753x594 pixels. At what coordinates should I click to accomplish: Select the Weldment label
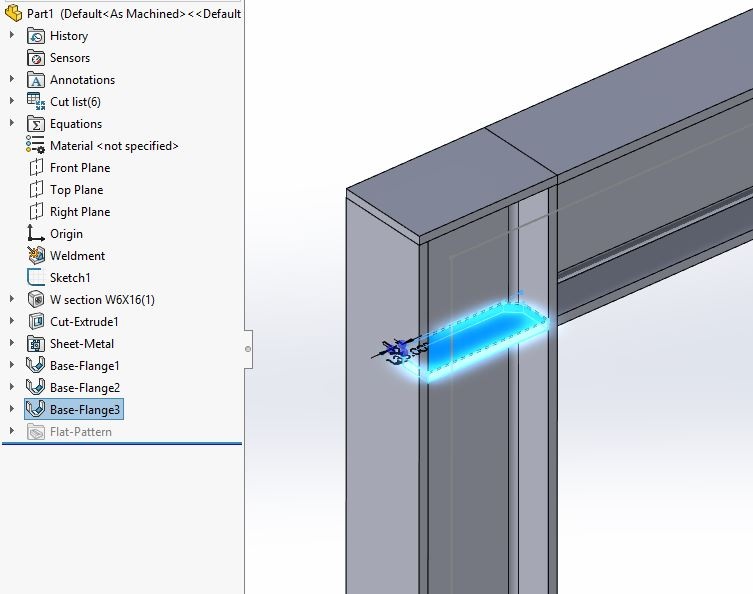pyautogui.click(x=77, y=256)
